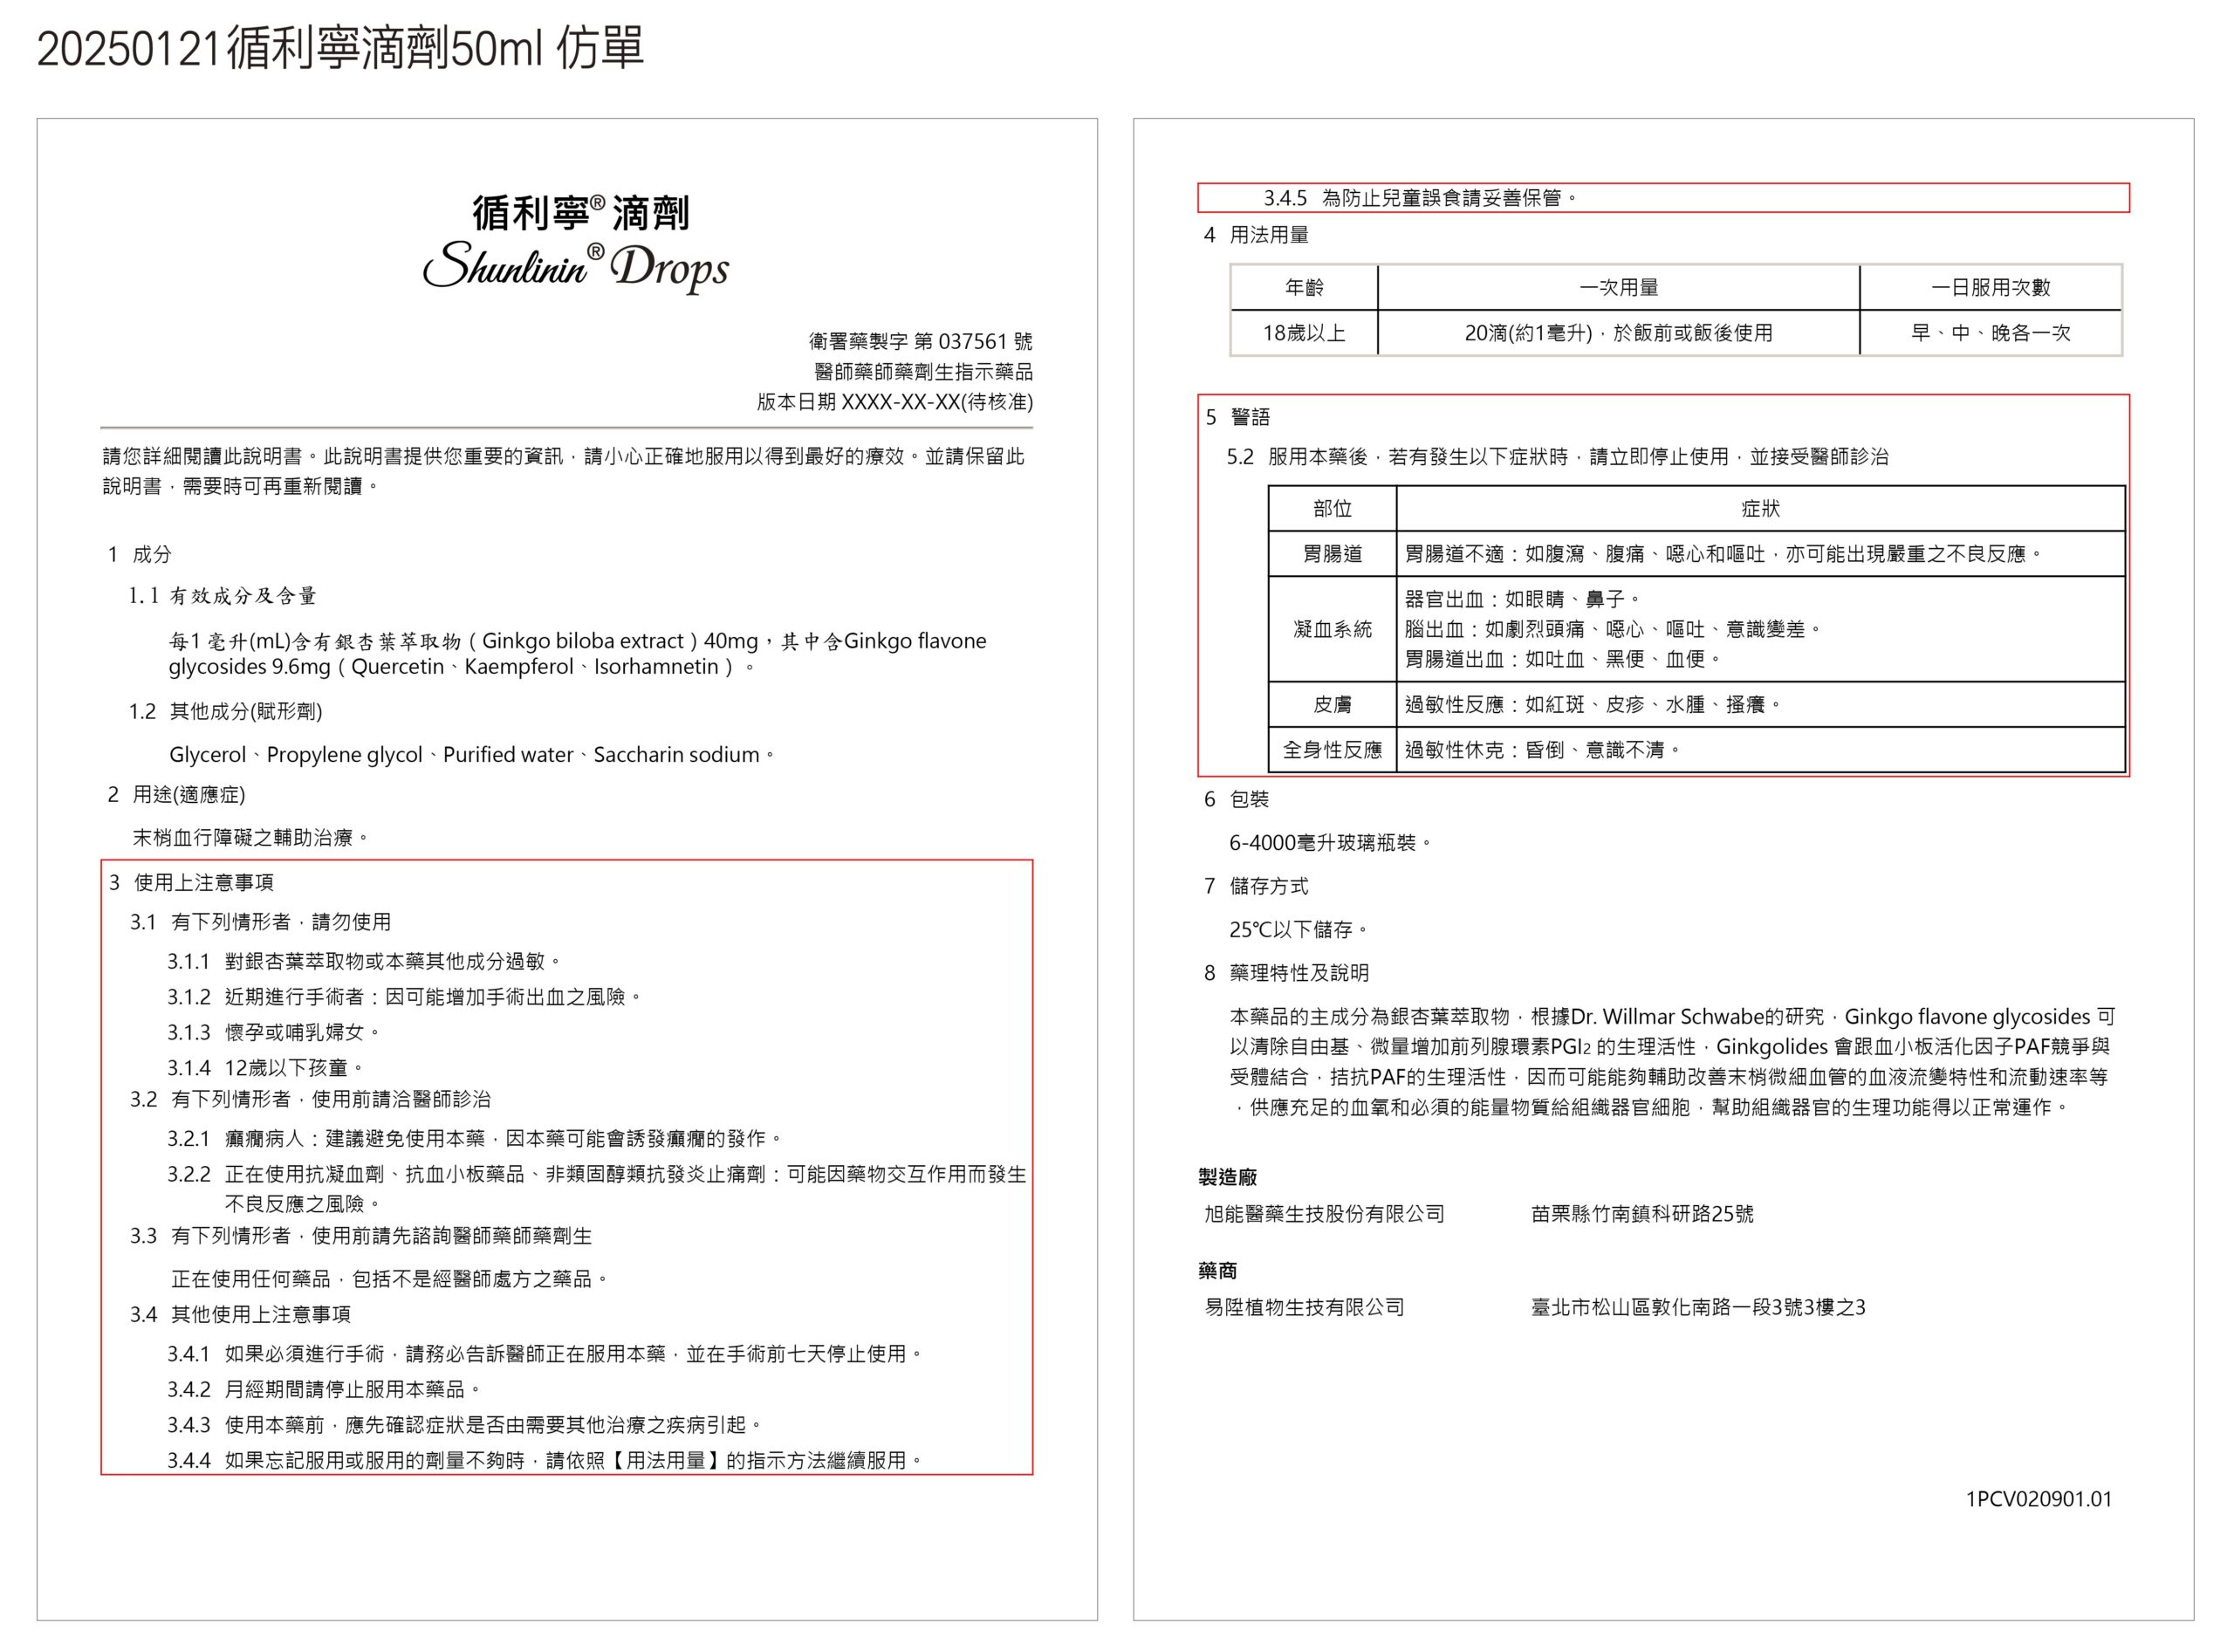Click section heading 6 包裝
Image resolution: width=2234 pixels, height=1652 pixels.
[1236, 799]
